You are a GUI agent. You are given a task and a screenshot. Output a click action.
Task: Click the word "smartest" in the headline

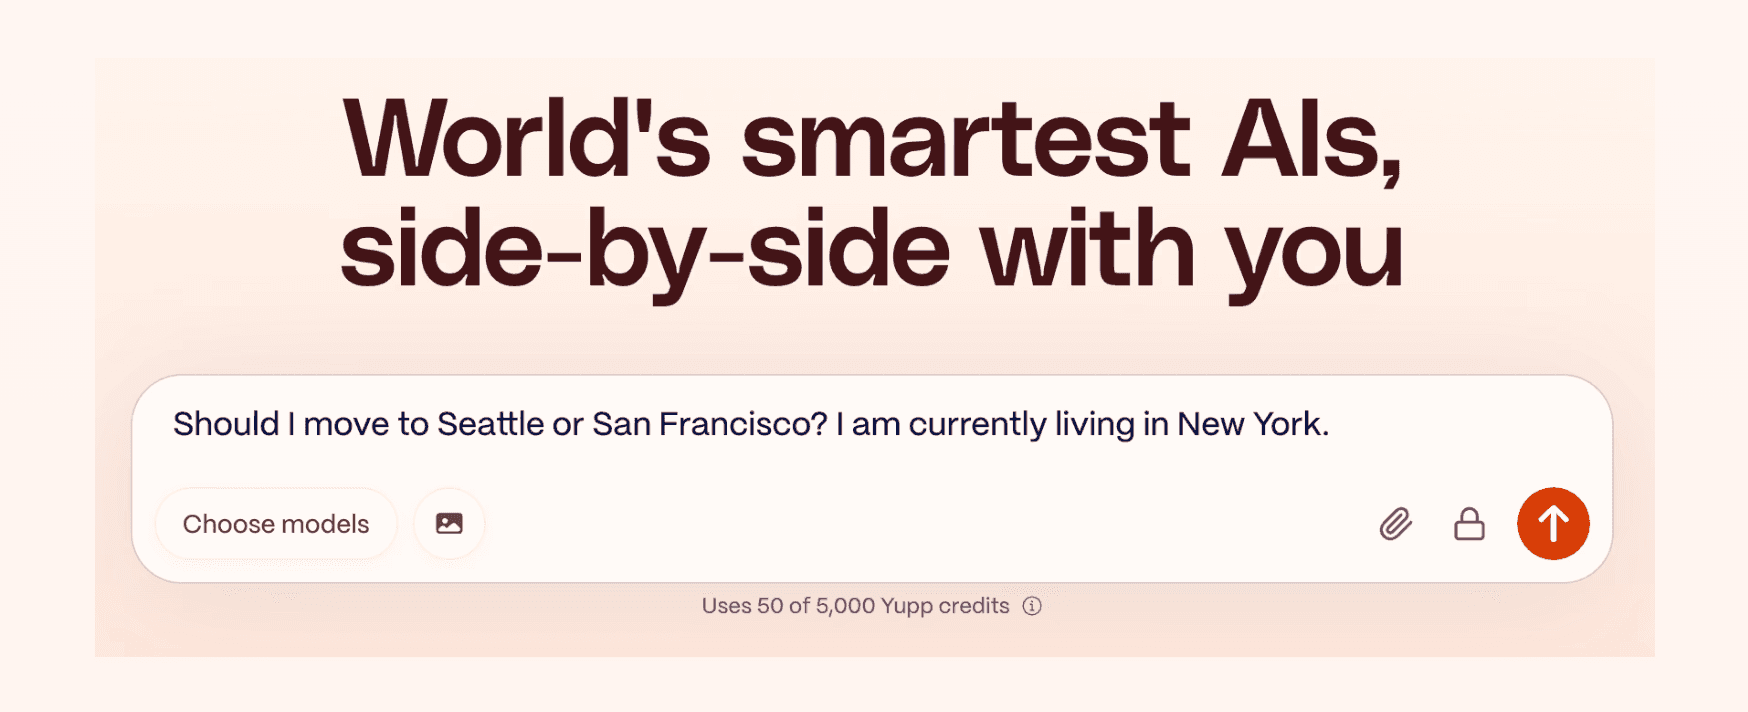(965, 140)
